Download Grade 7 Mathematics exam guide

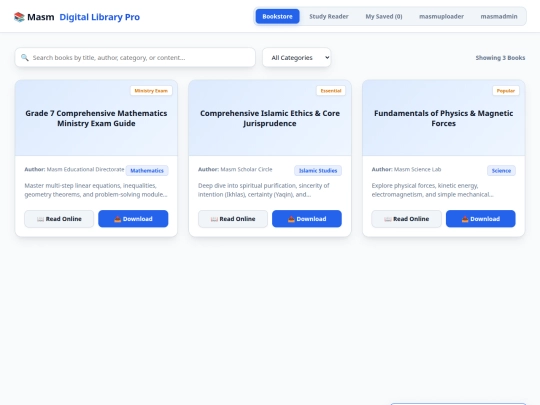pyautogui.click(x=133, y=219)
